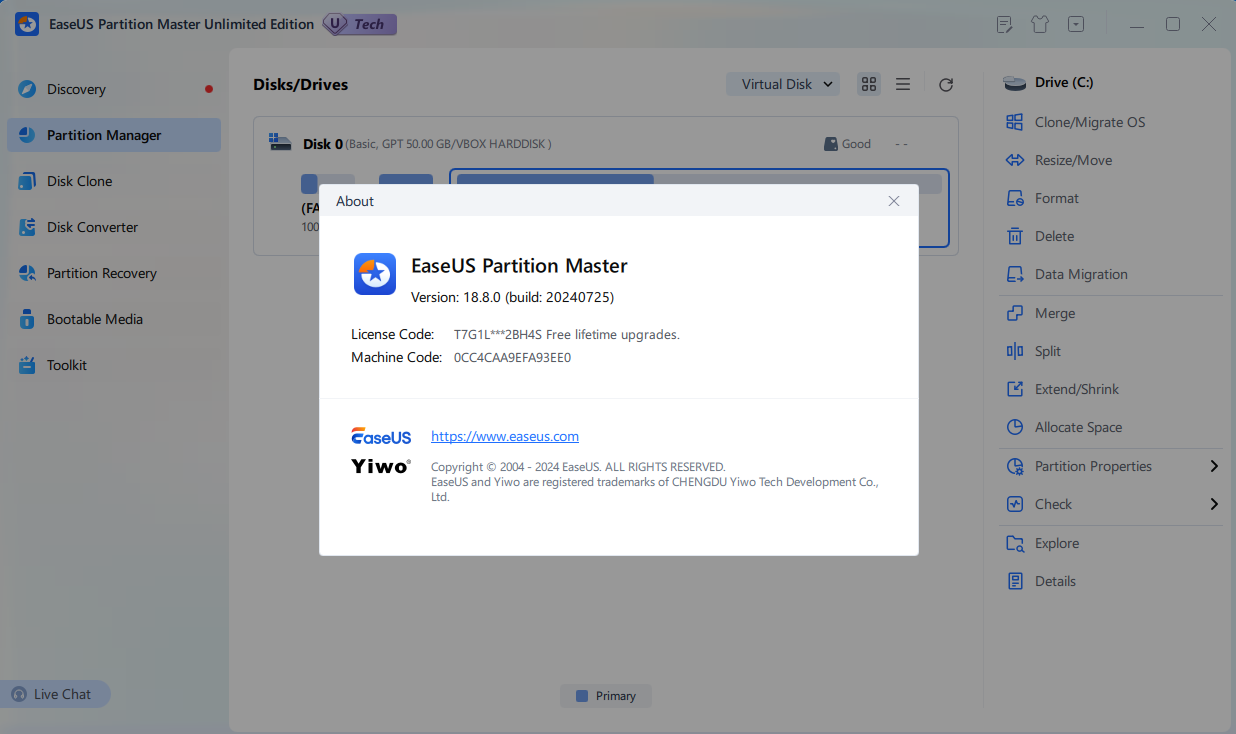Switch to list view of disks
The height and width of the screenshot is (734, 1236).
[x=903, y=84]
